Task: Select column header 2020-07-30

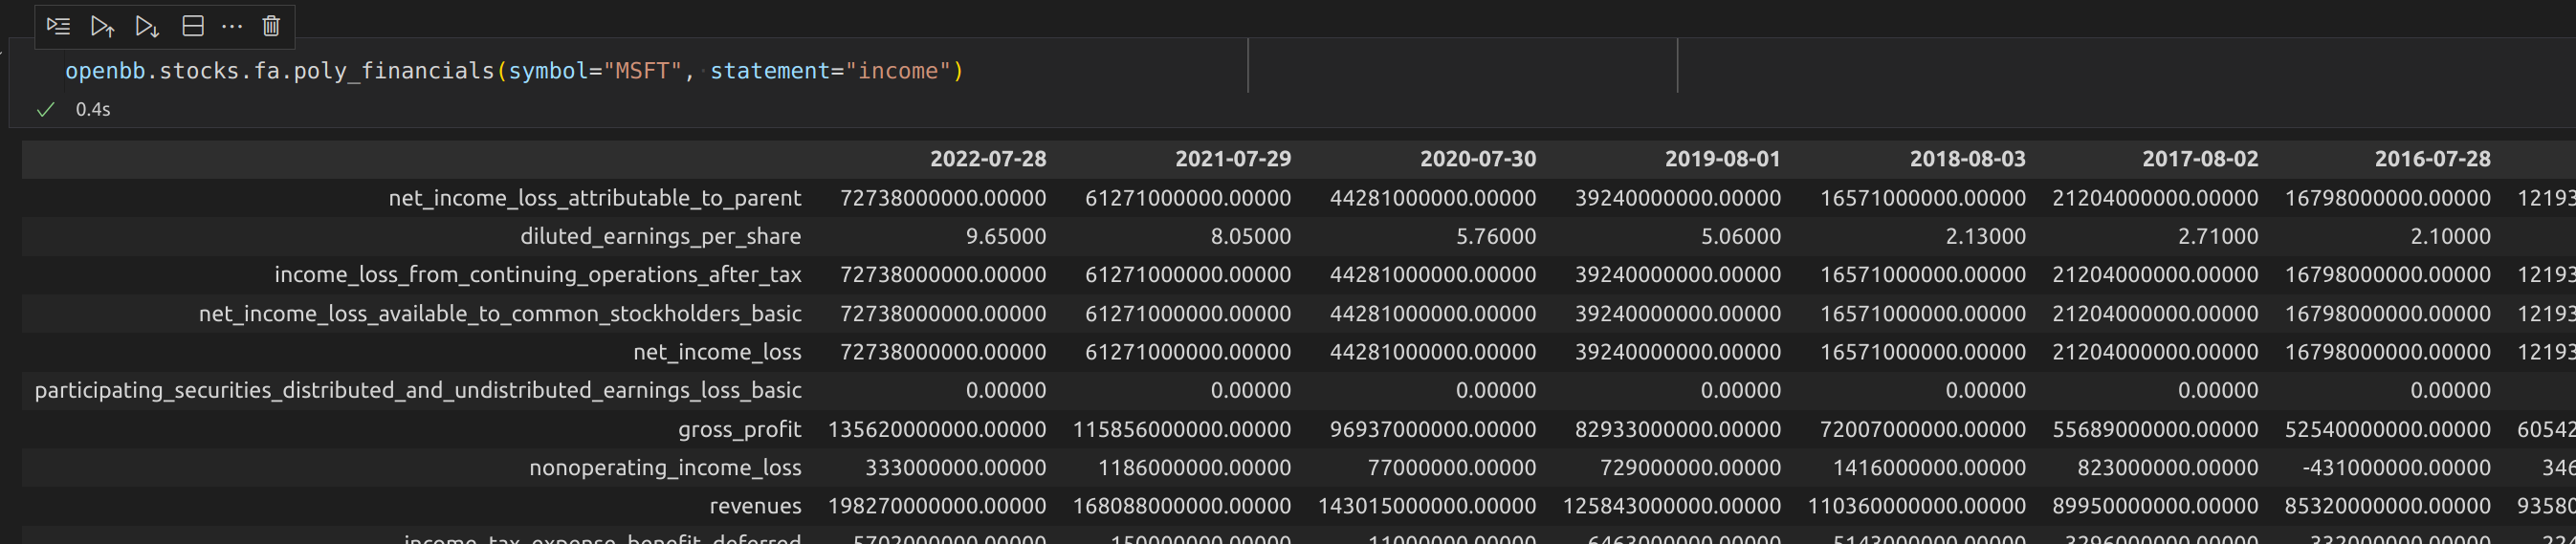Action: click(1478, 159)
